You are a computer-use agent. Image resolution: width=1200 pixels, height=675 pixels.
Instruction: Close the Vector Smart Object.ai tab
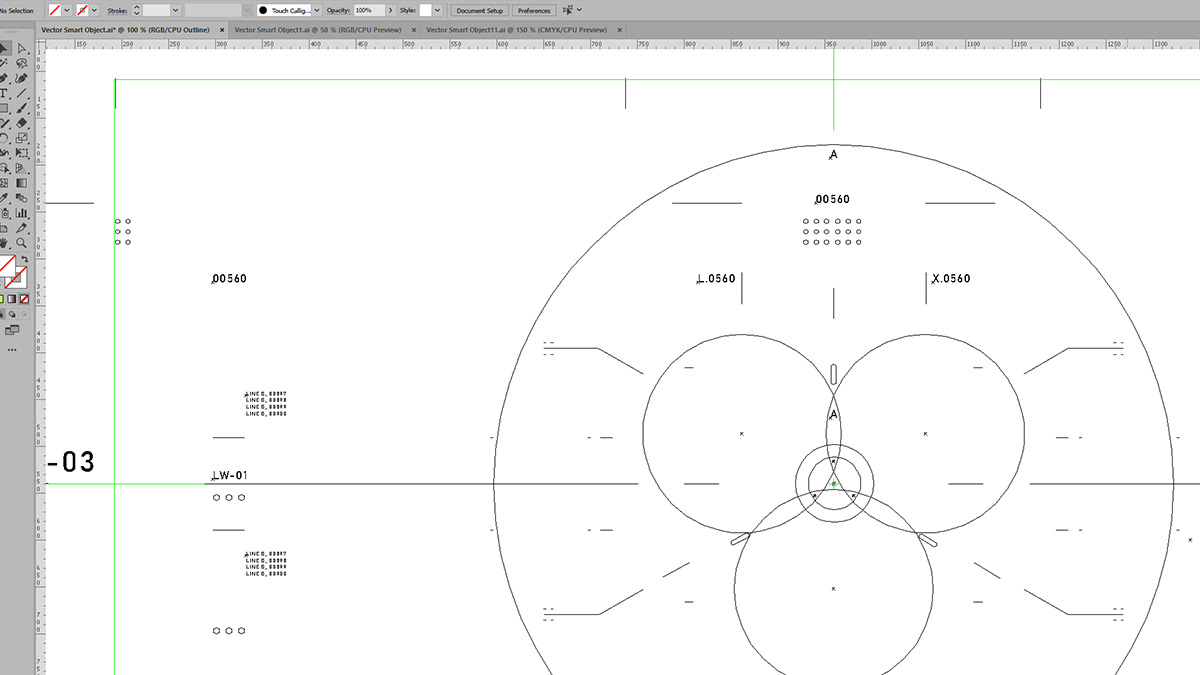tap(222, 30)
